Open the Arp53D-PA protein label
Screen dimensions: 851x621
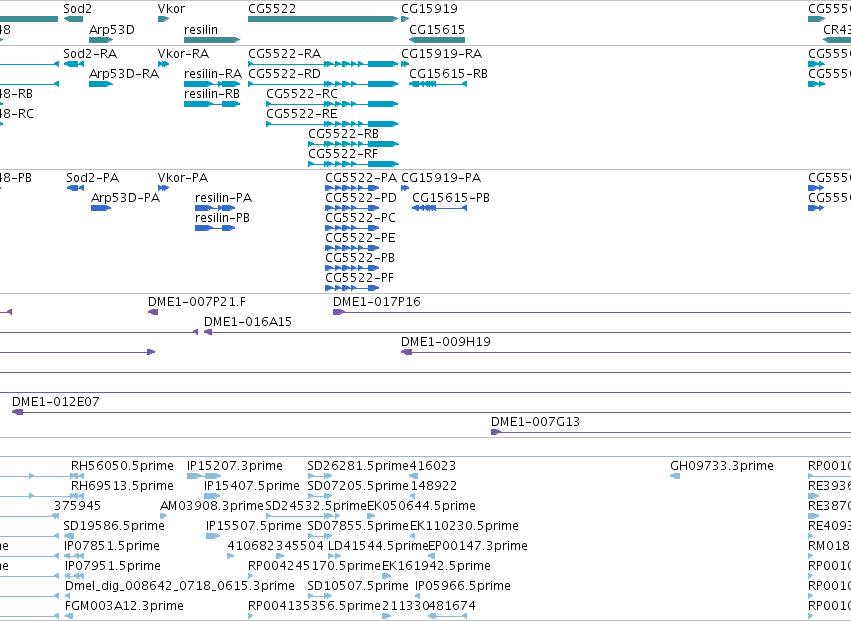(x=125, y=198)
